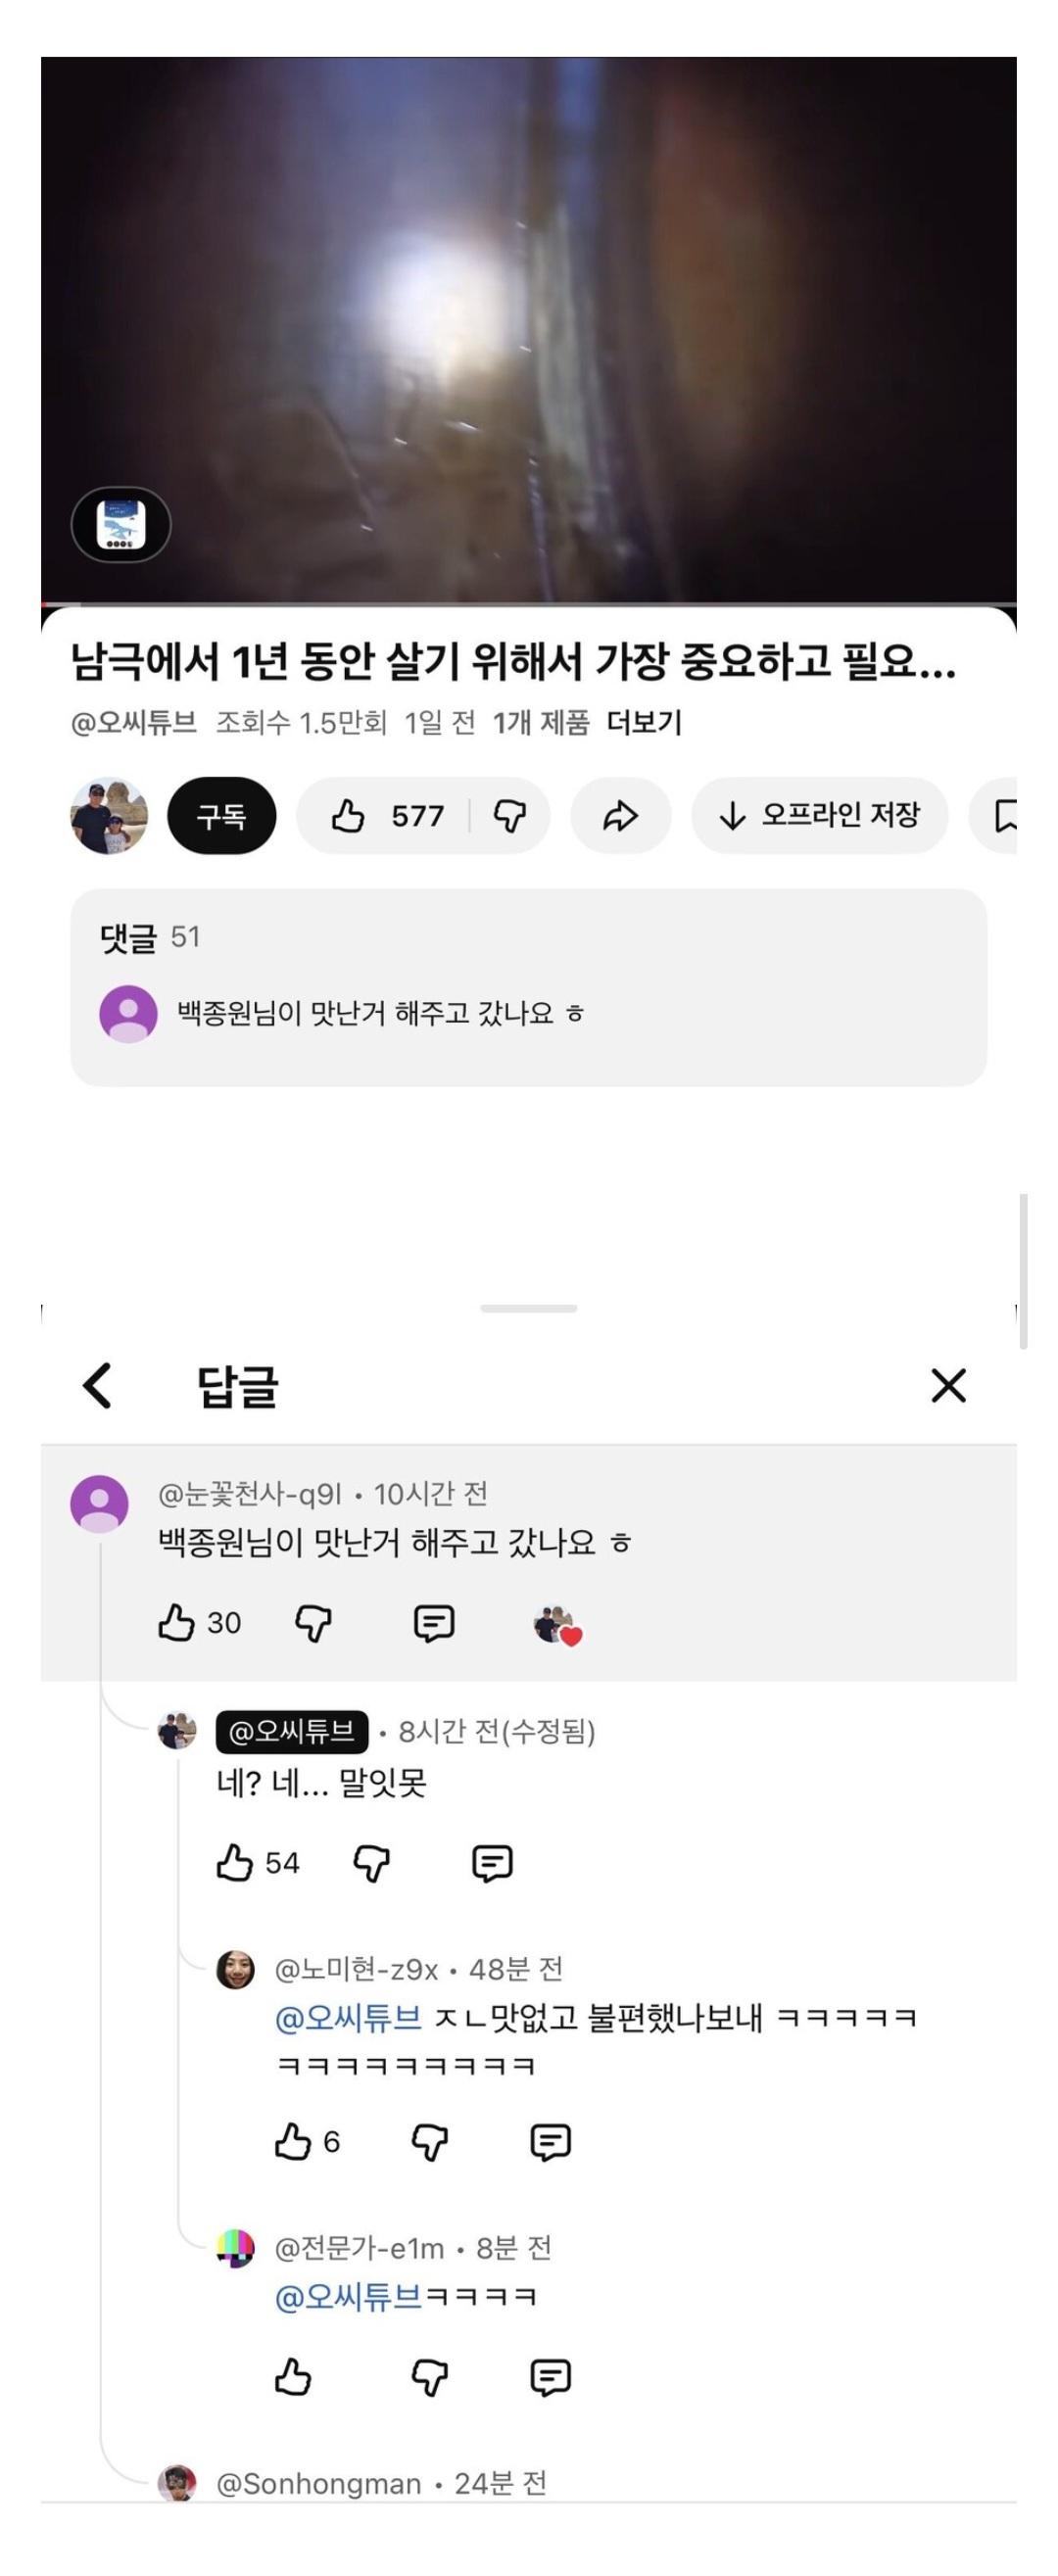
Task: Dislike 눈꽃천사's comment
Action: tap(313, 1622)
